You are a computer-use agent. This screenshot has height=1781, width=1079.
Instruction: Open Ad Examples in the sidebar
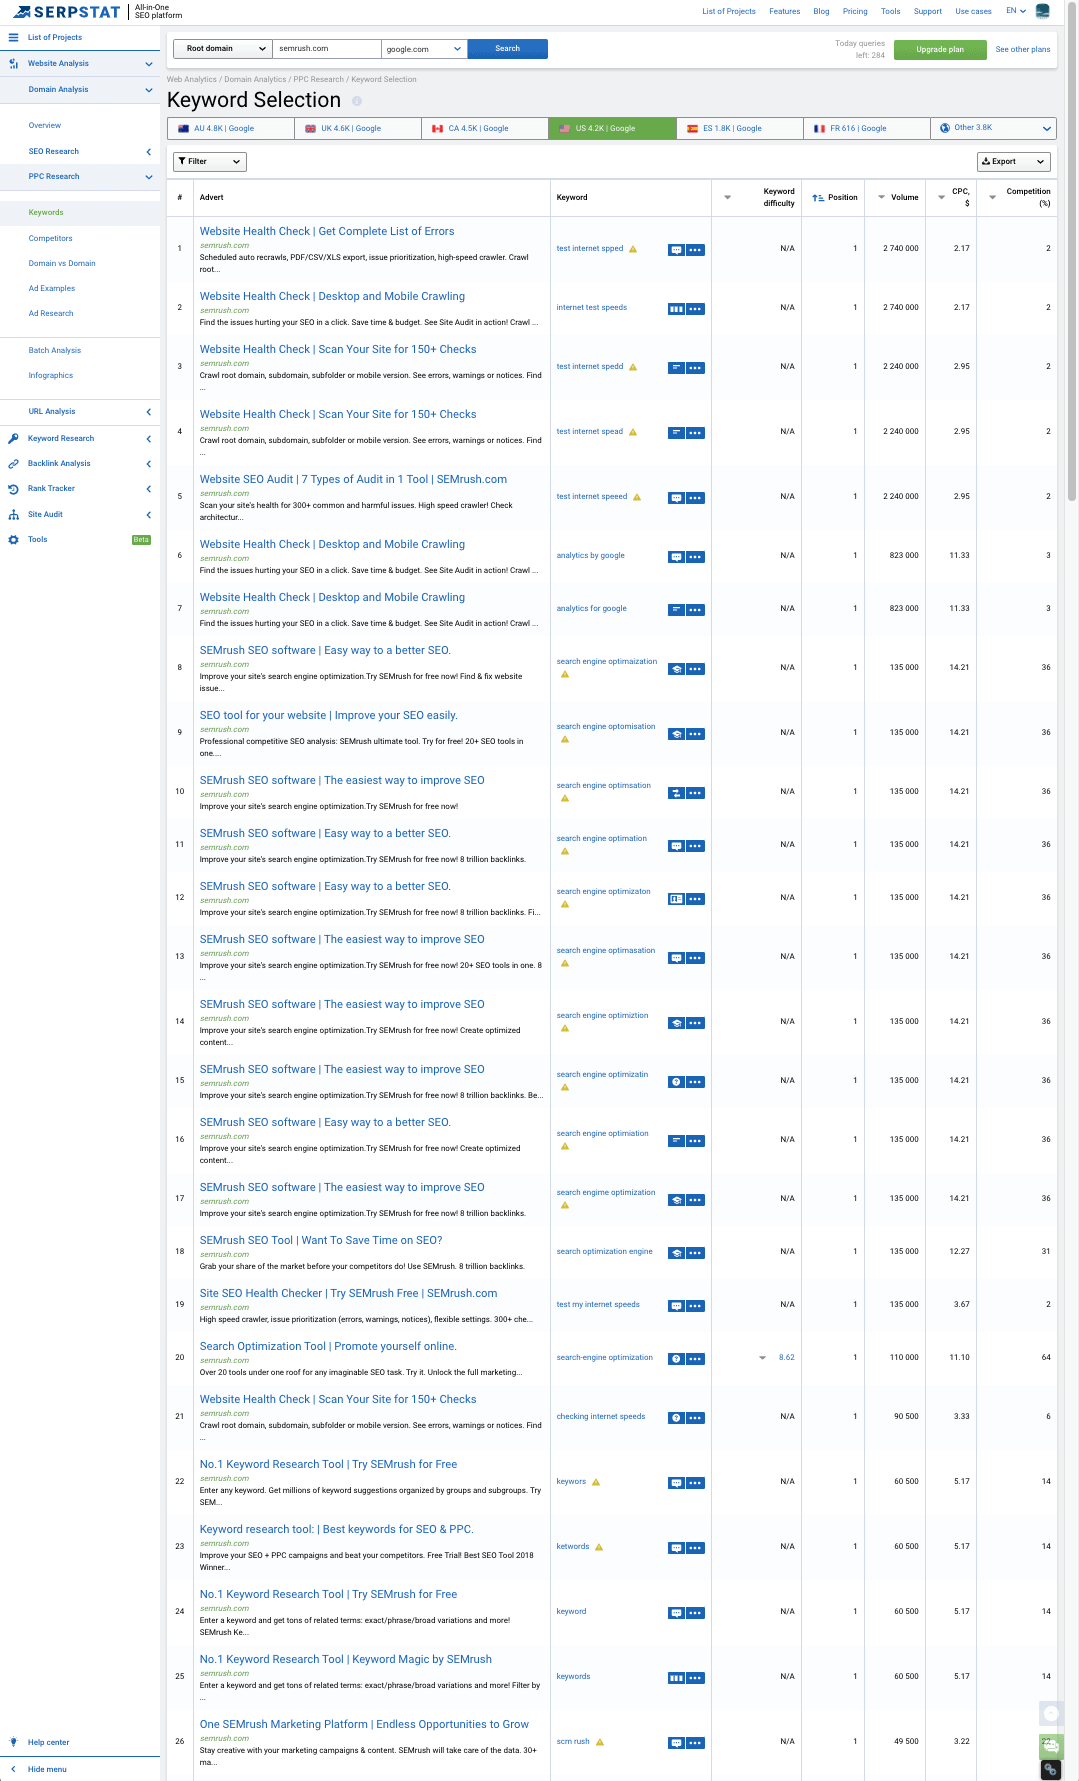tap(52, 289)
